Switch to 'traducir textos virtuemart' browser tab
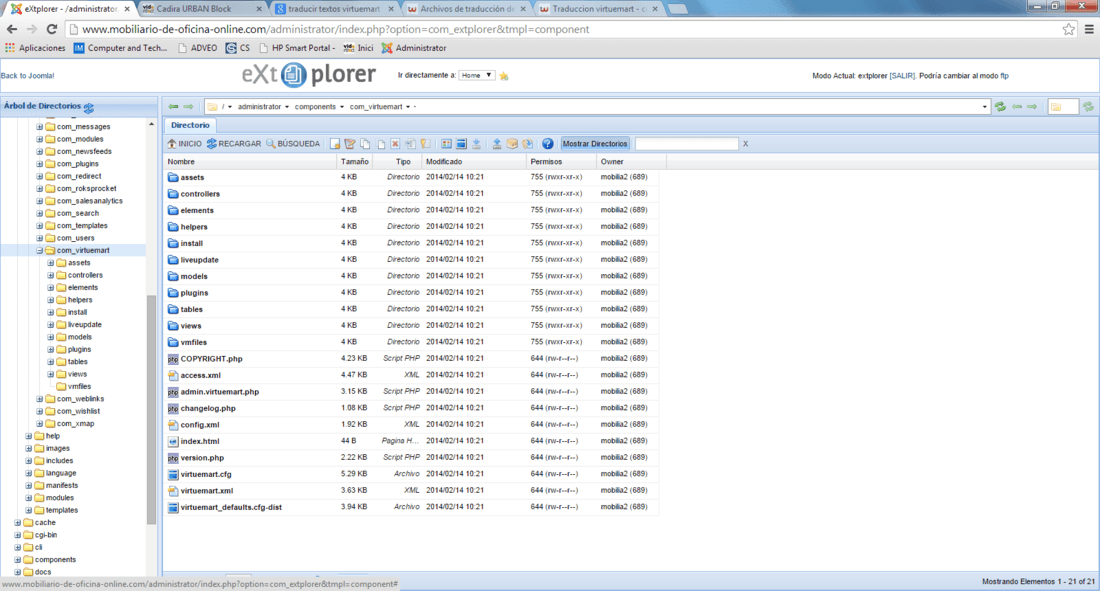1100x591 pixels. pos(334,9)
